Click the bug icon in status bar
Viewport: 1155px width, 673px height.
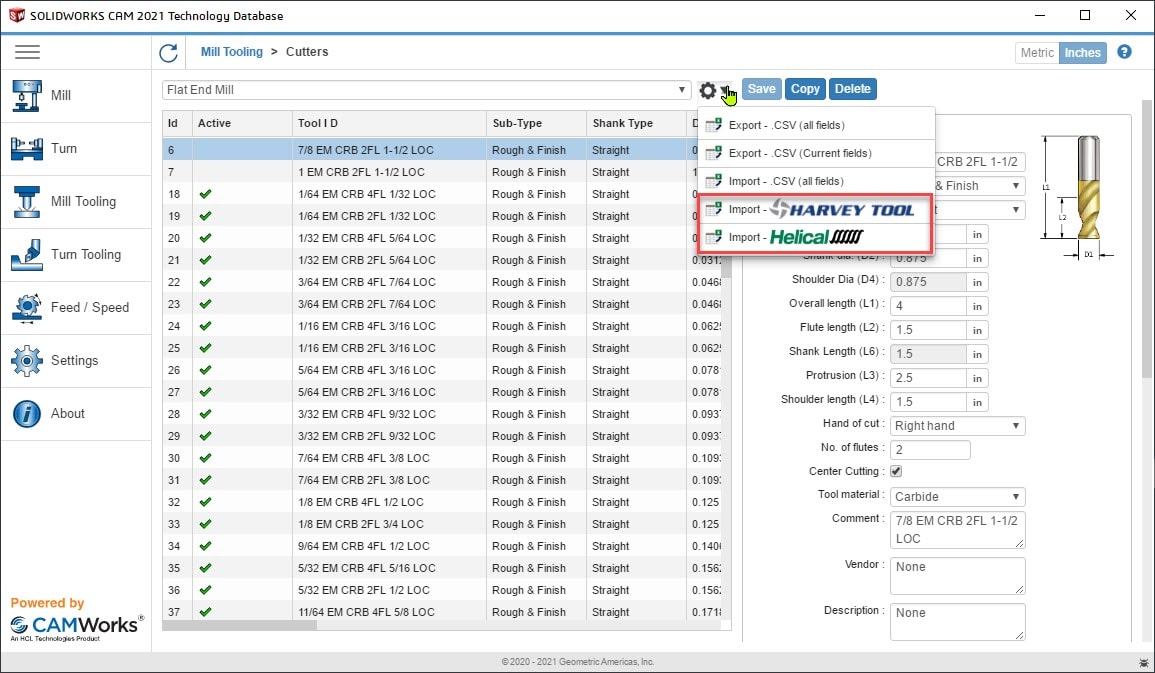point(1143,663)
